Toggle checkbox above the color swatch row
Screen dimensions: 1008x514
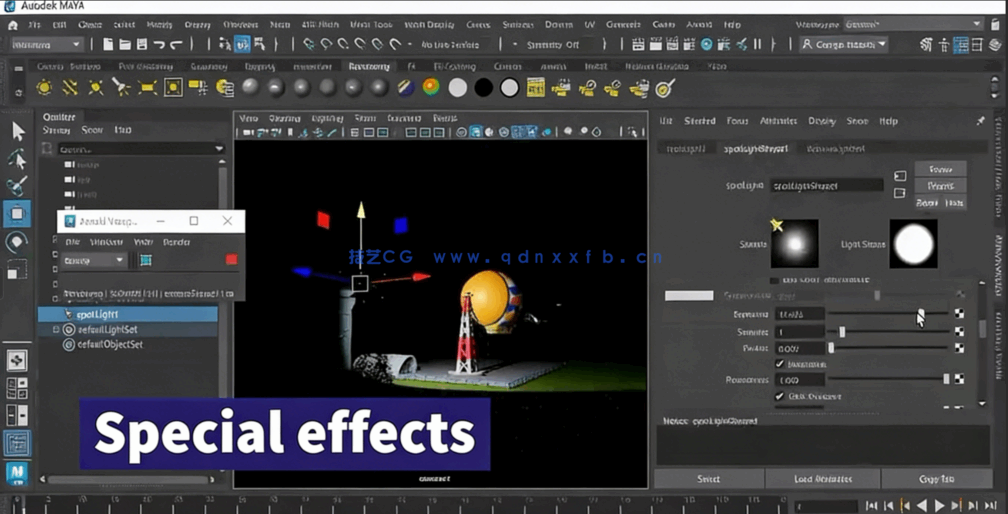point(774,280)
